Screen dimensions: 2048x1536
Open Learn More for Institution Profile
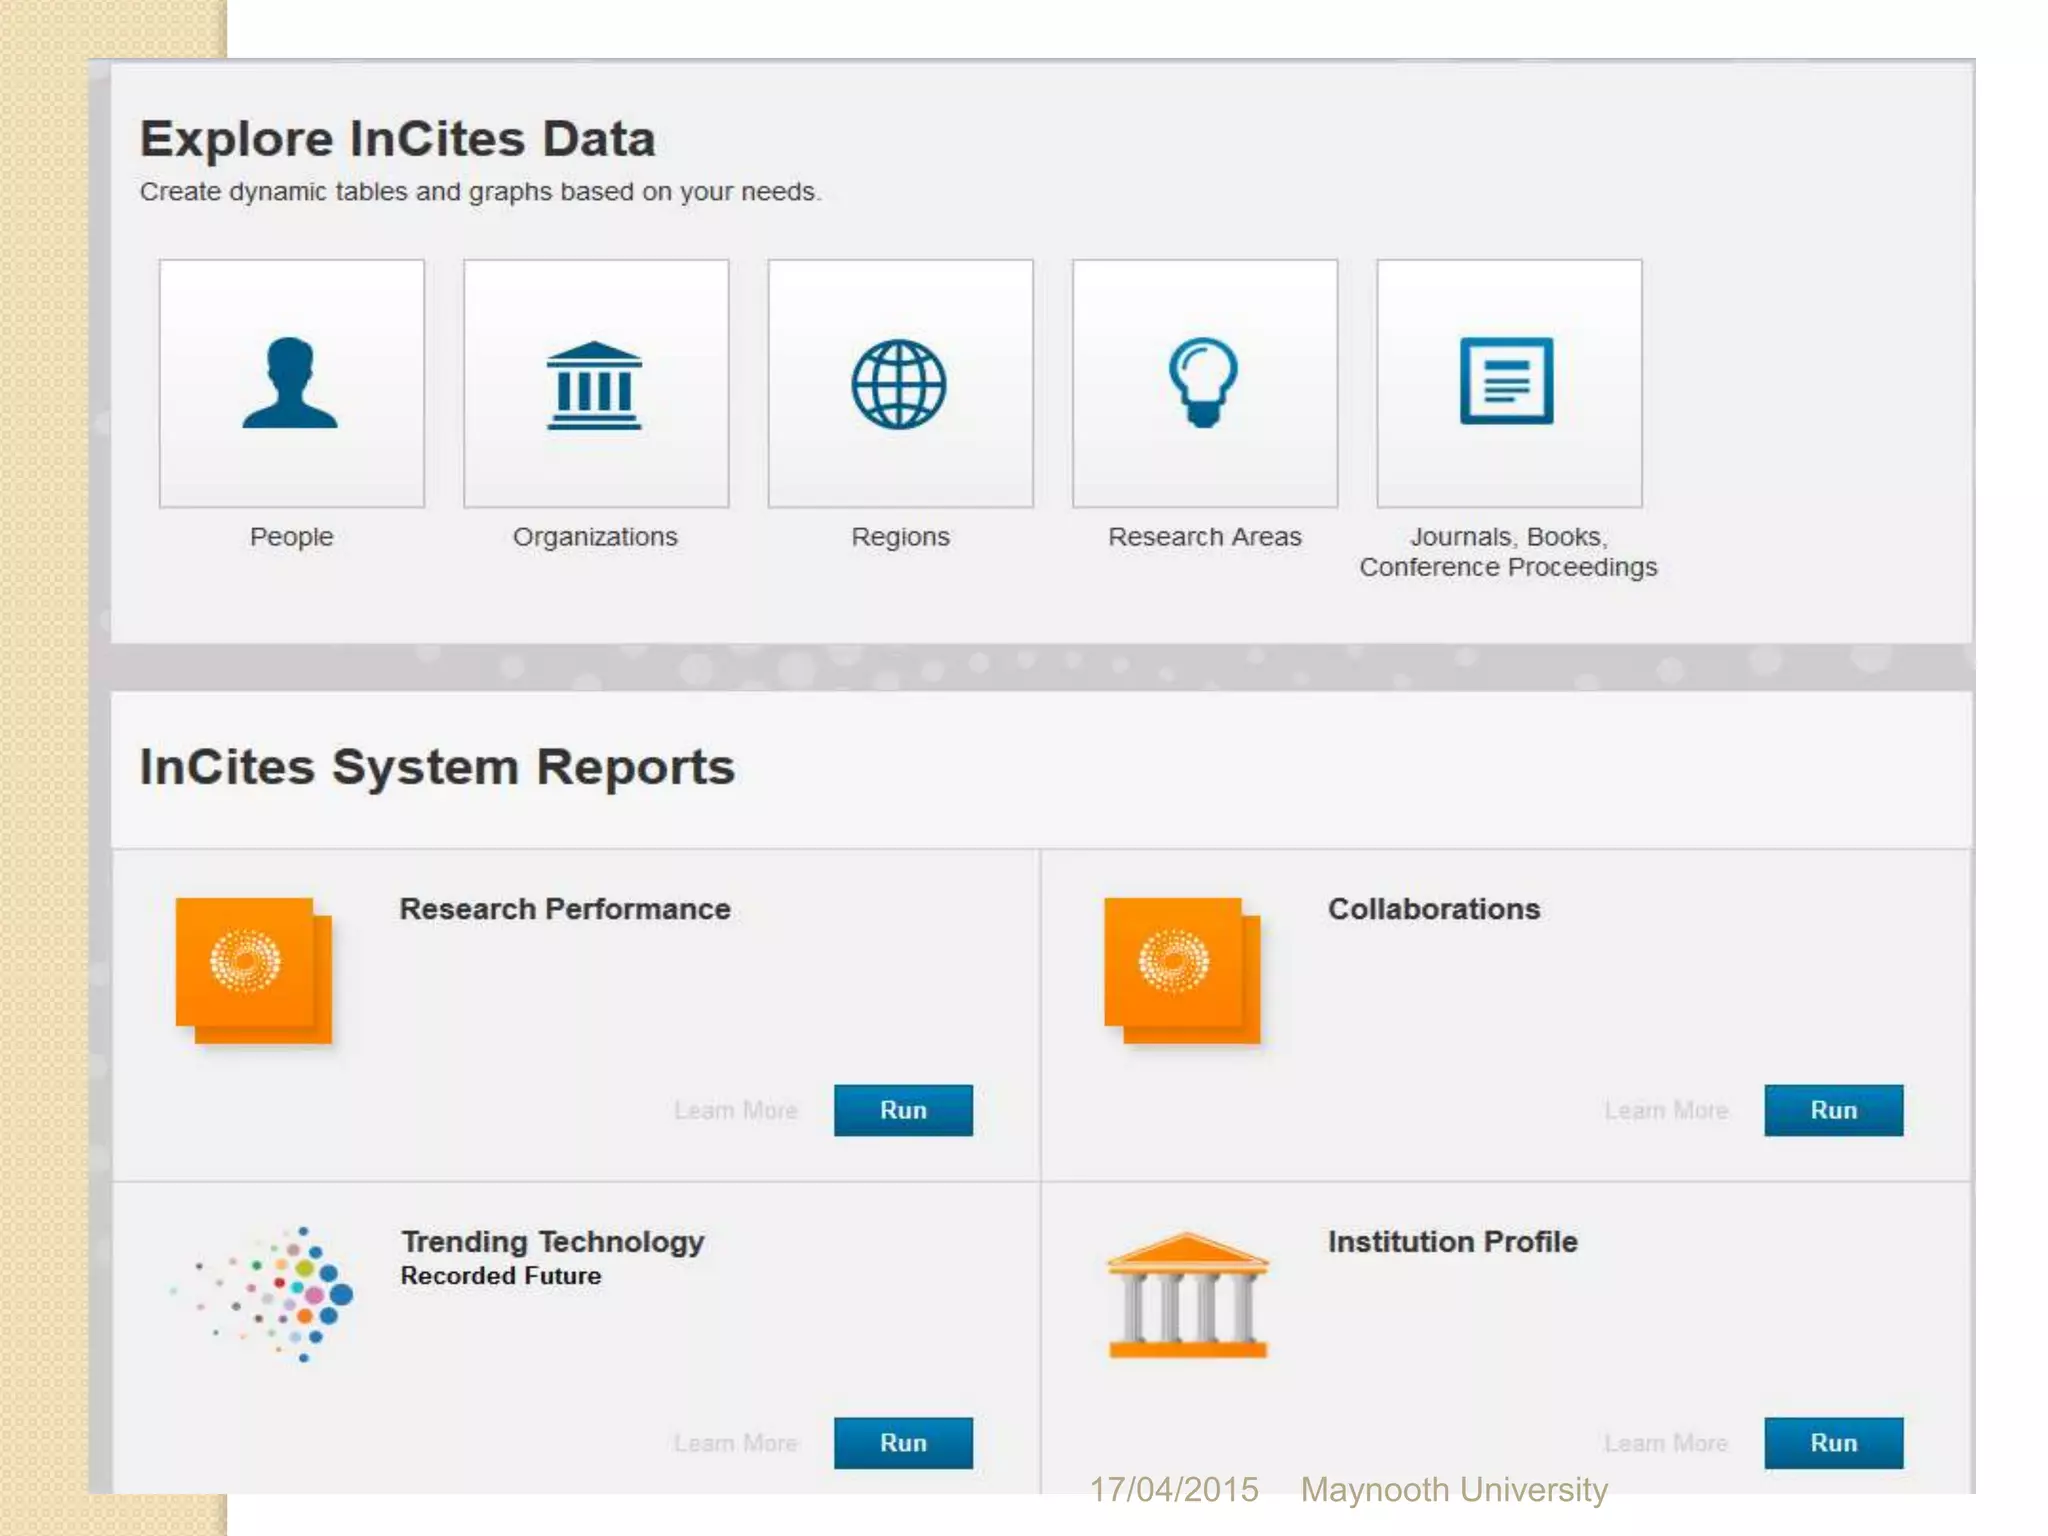1665,1442
